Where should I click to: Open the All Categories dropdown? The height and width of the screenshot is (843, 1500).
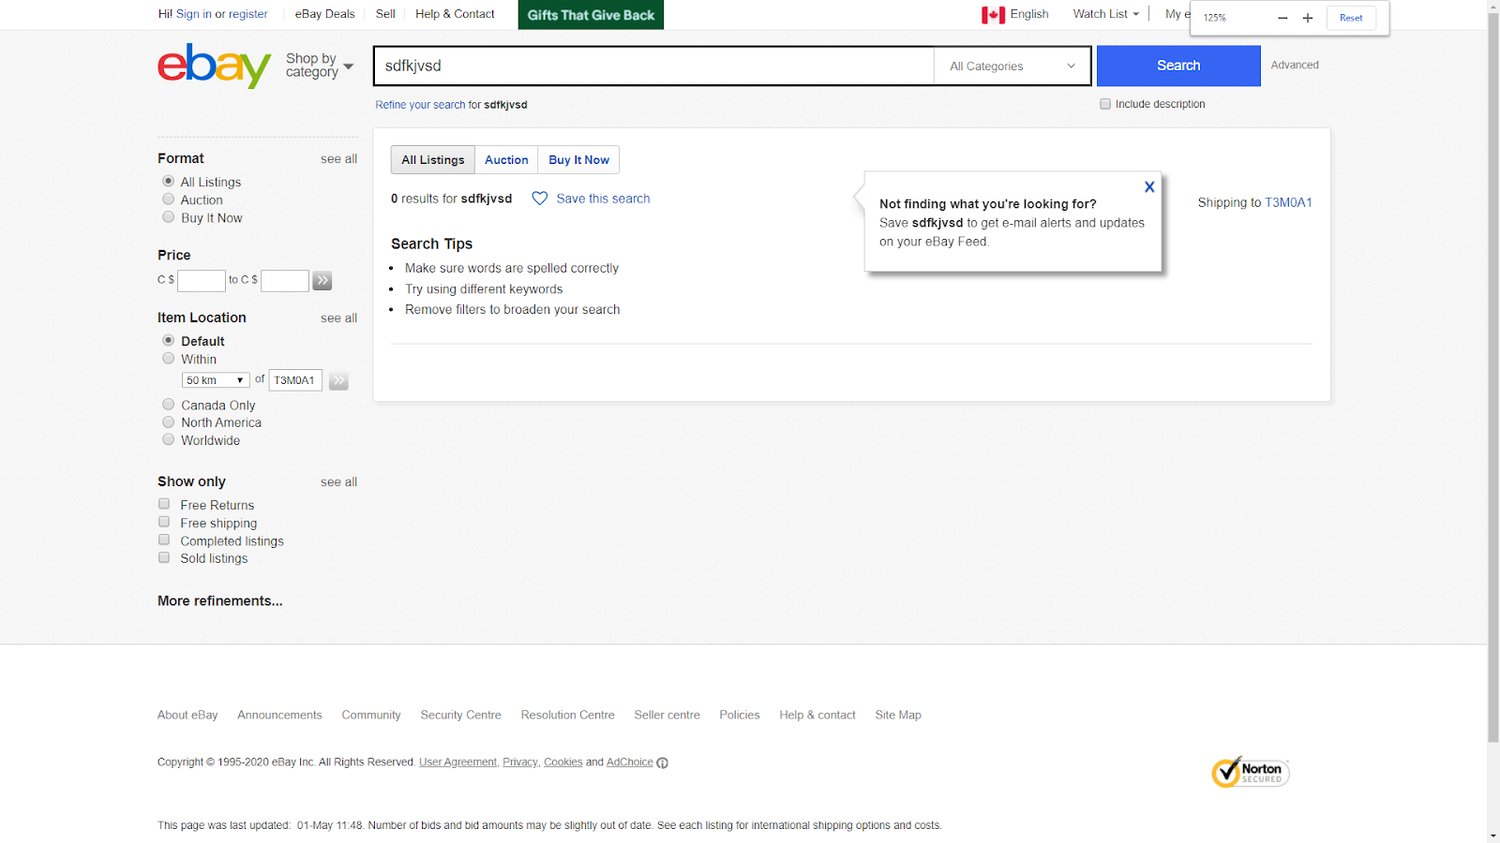tap(1012, 66)
